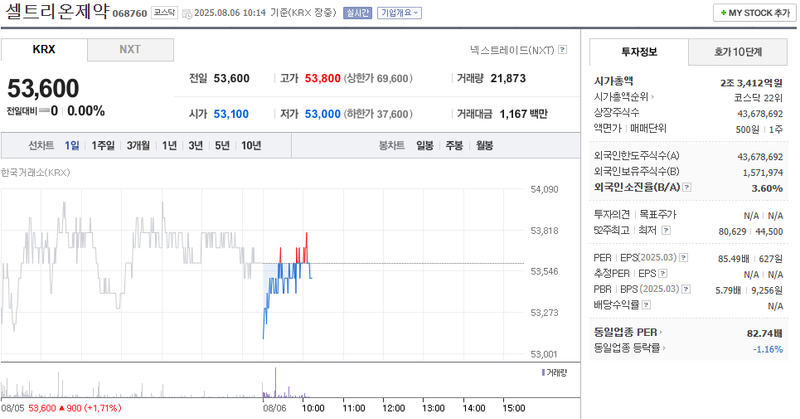The width and height of the screenshot is (800, 419).
Task: Click the 거래량 purple legend marker
Action: [x=543, y=373]
